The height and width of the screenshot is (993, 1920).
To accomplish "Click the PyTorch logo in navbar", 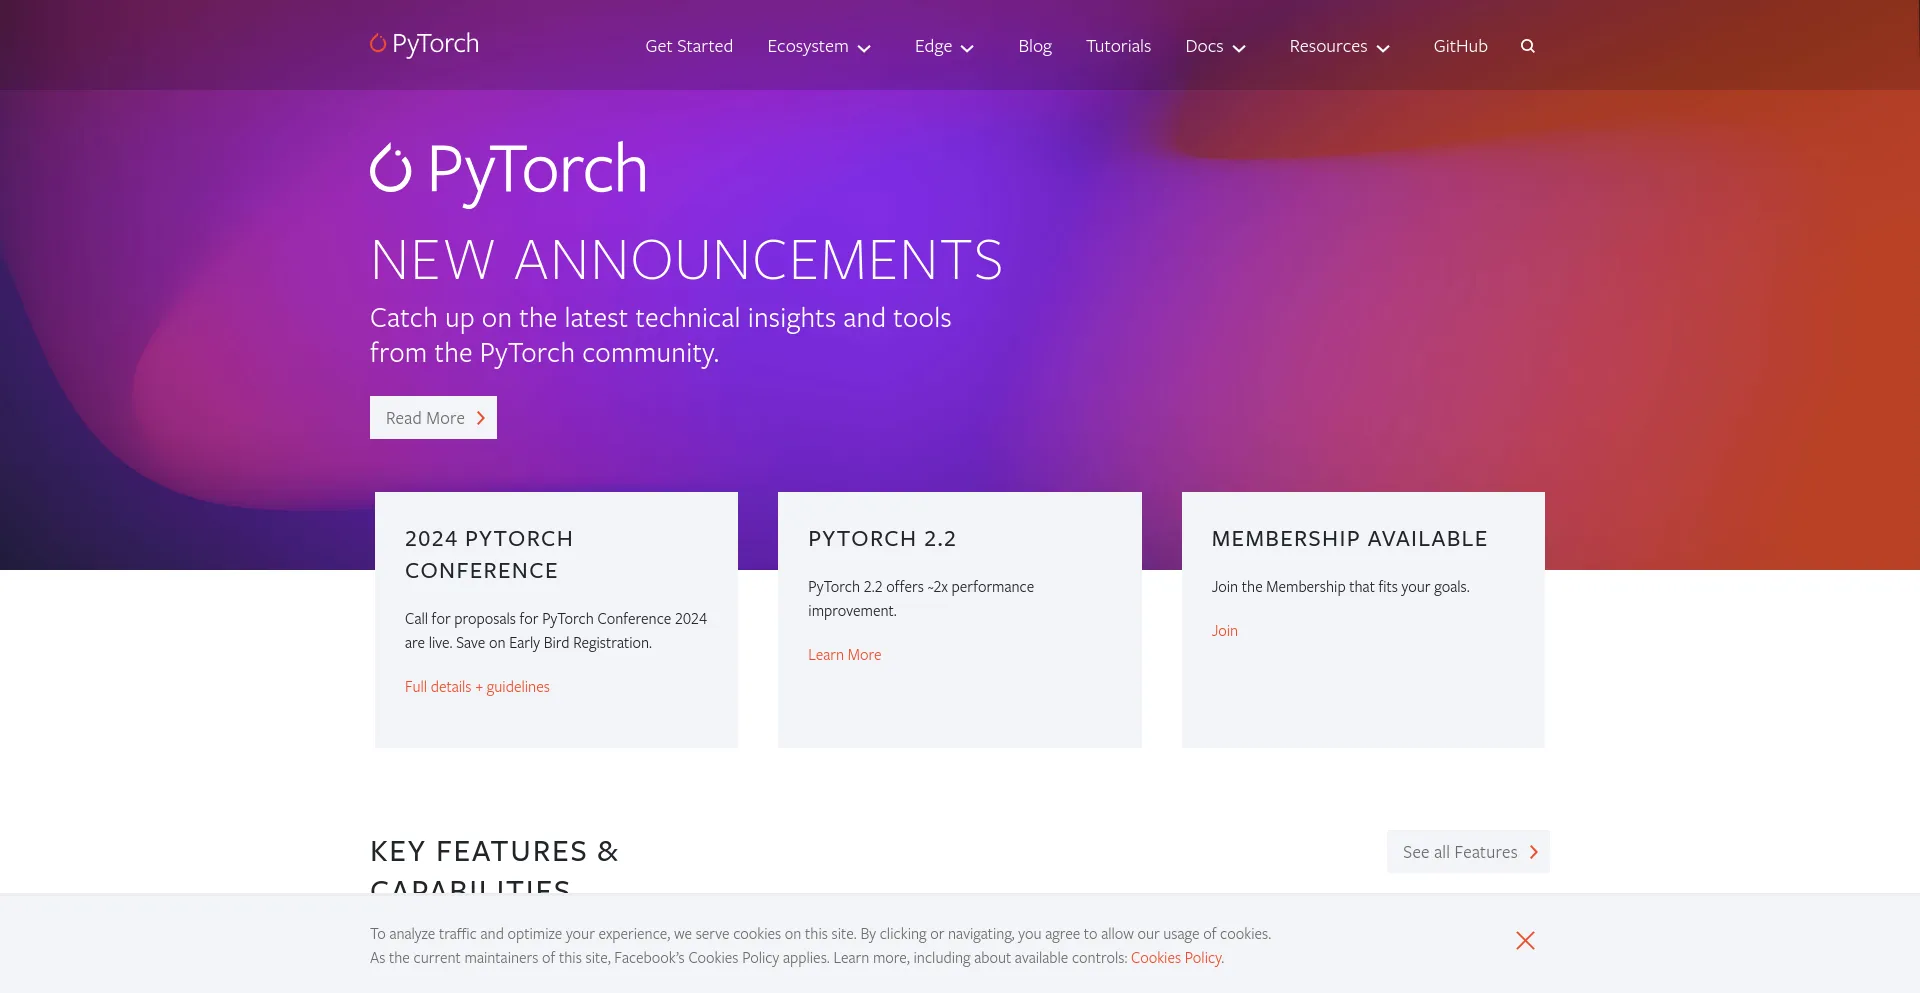I will [424, 44].
